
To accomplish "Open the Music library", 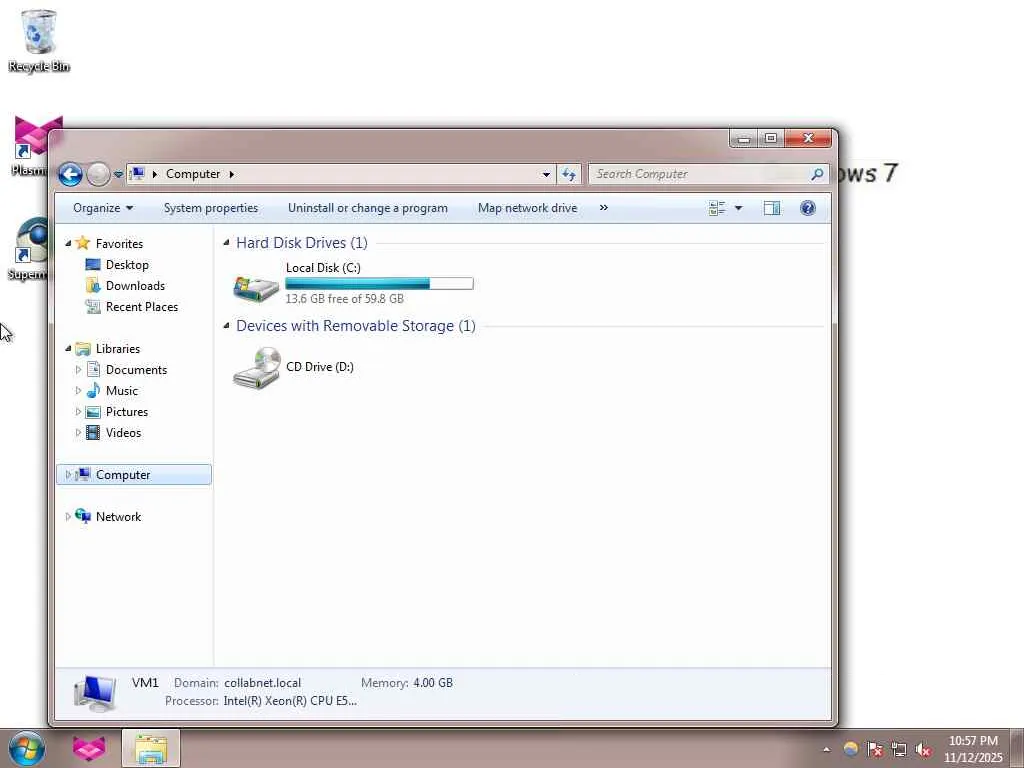I will click(x=112, y=391).
